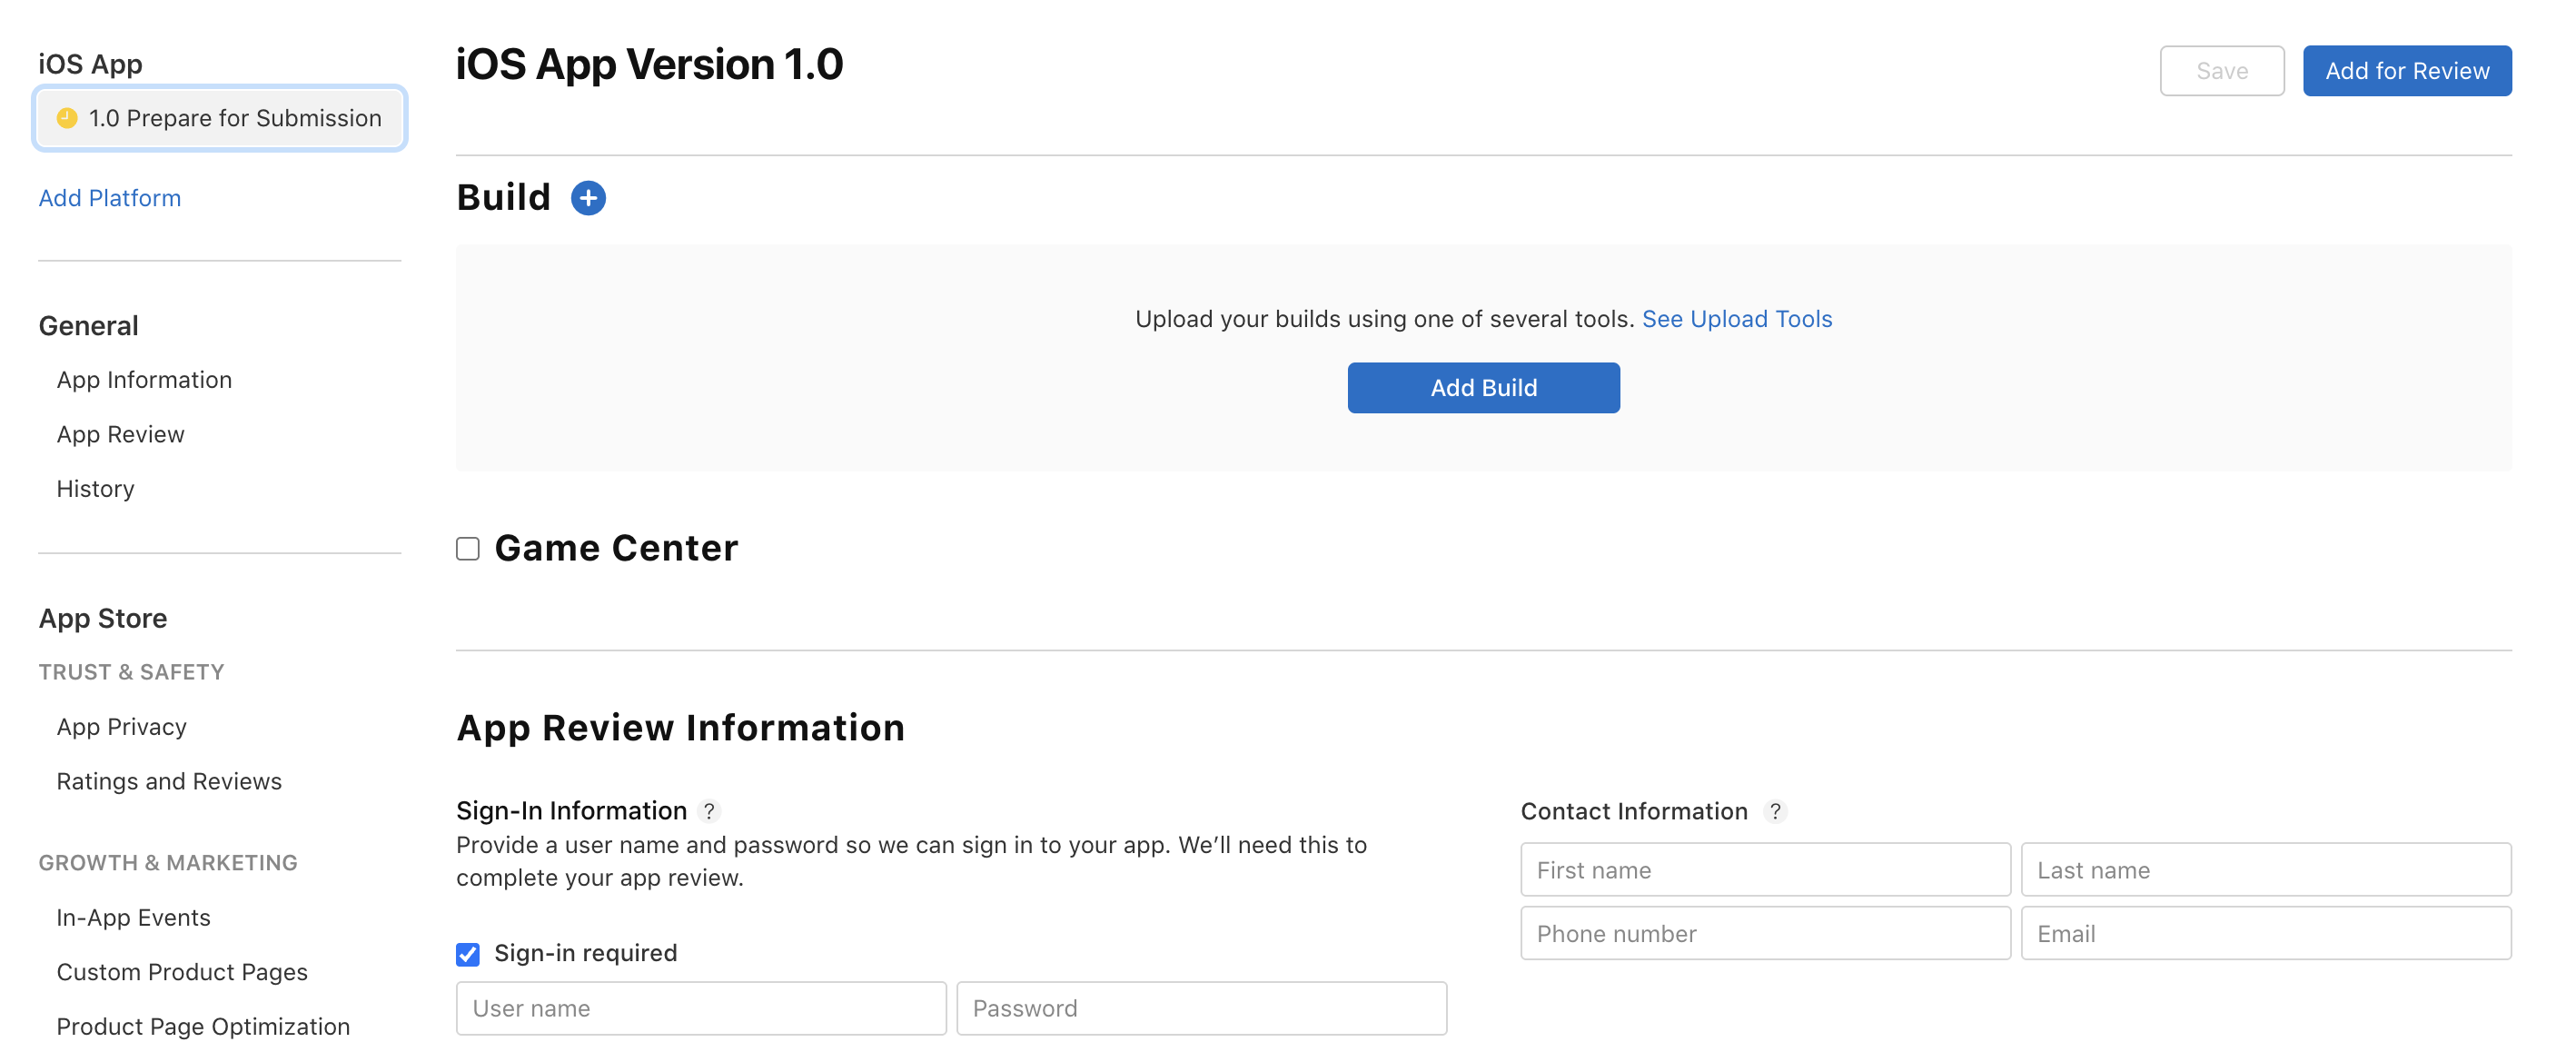Go to History page
Viewport: 2576px width, 1052px height.
pyautogui.click(x=95, y=489)
